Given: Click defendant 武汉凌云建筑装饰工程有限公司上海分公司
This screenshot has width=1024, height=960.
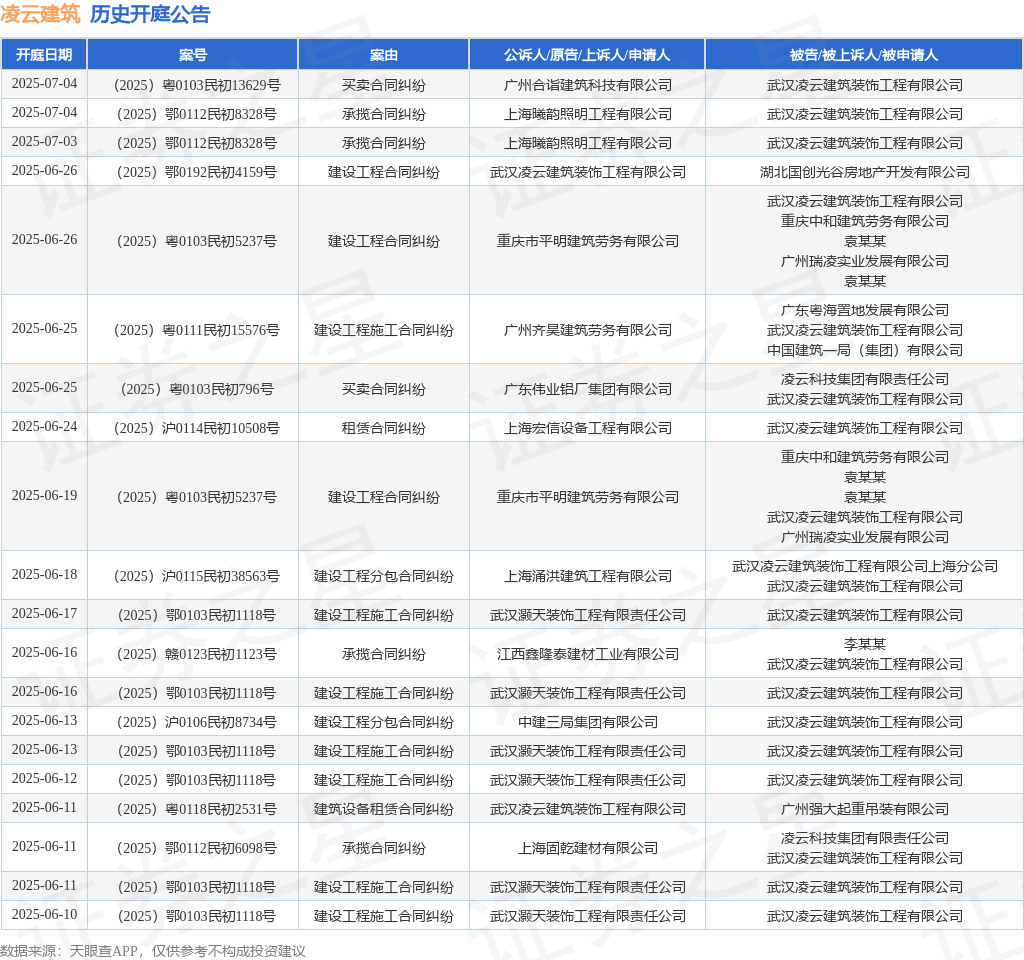Looking at the screenshot, I should pos(865,566).
